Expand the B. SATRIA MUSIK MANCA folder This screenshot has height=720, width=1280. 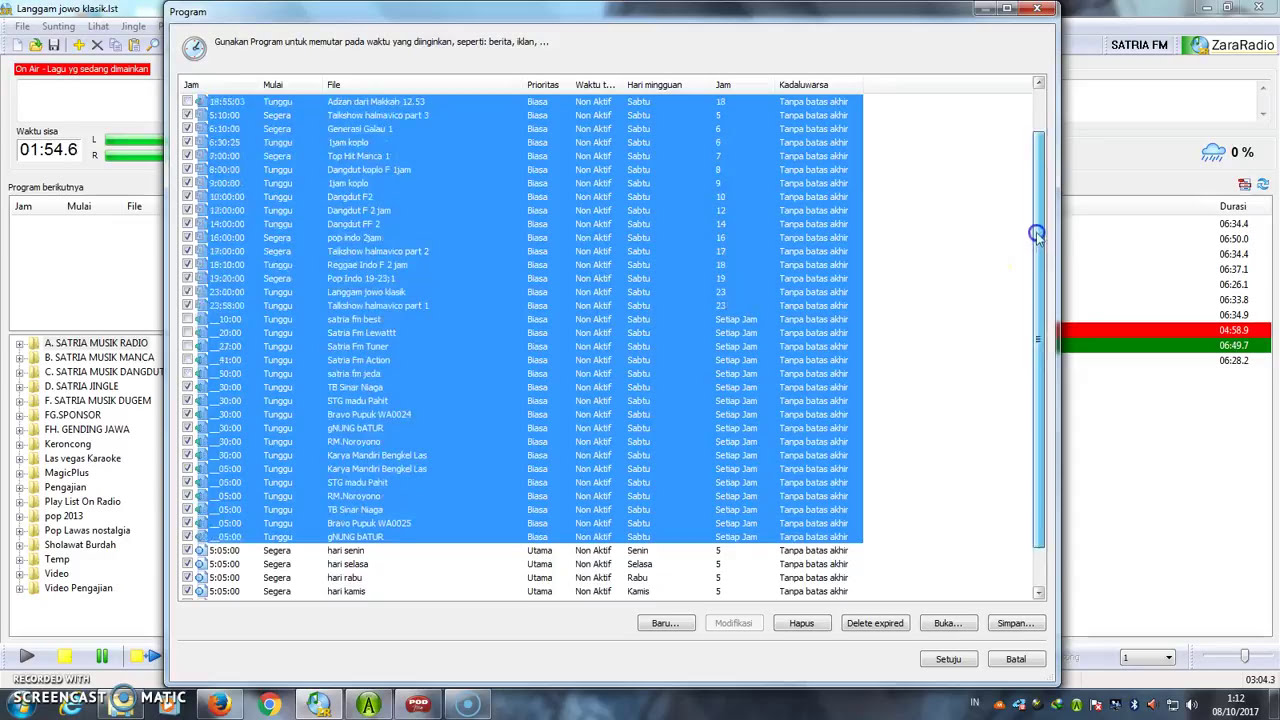click(20, 357)
